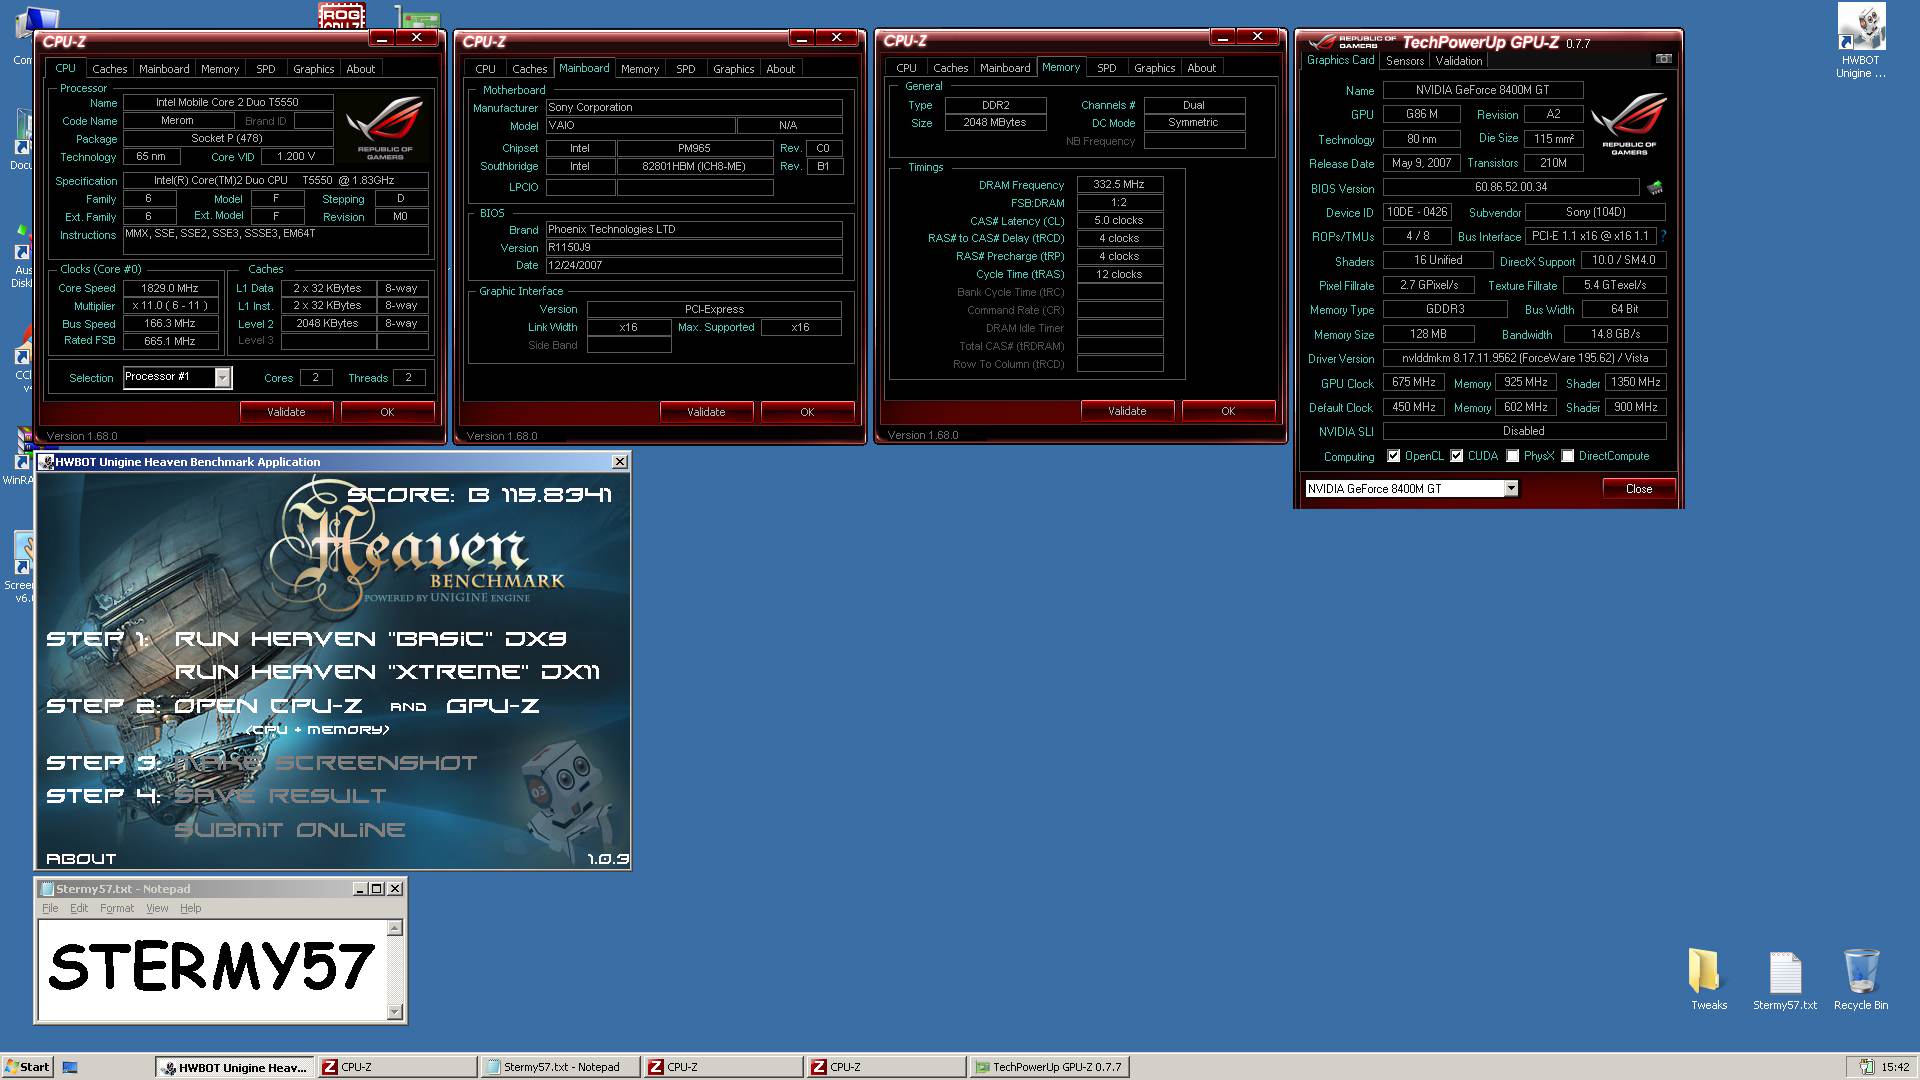Click Save Result in Heaven app

click(x=279, y=796)
